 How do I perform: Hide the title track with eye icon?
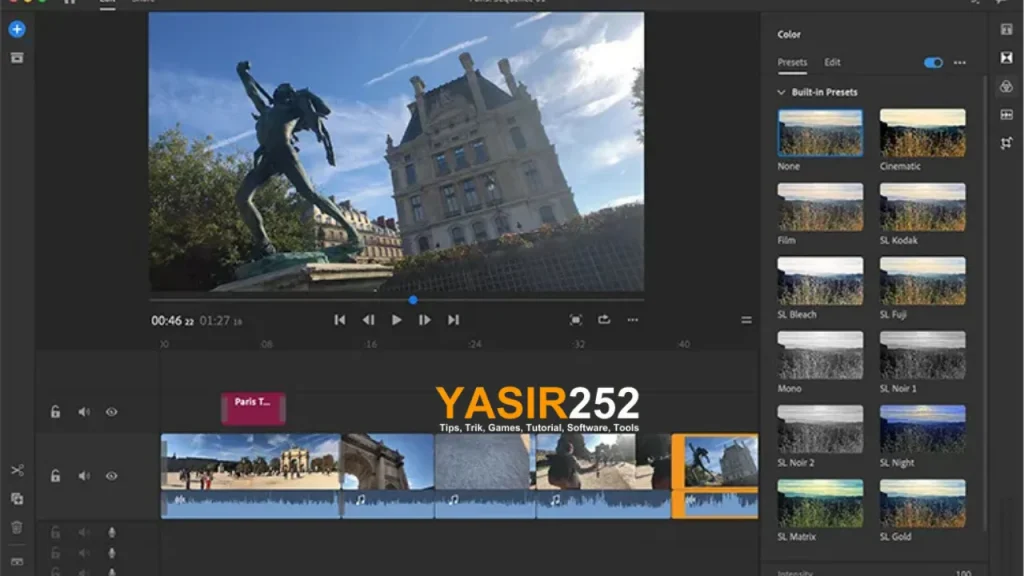(112, 412)
